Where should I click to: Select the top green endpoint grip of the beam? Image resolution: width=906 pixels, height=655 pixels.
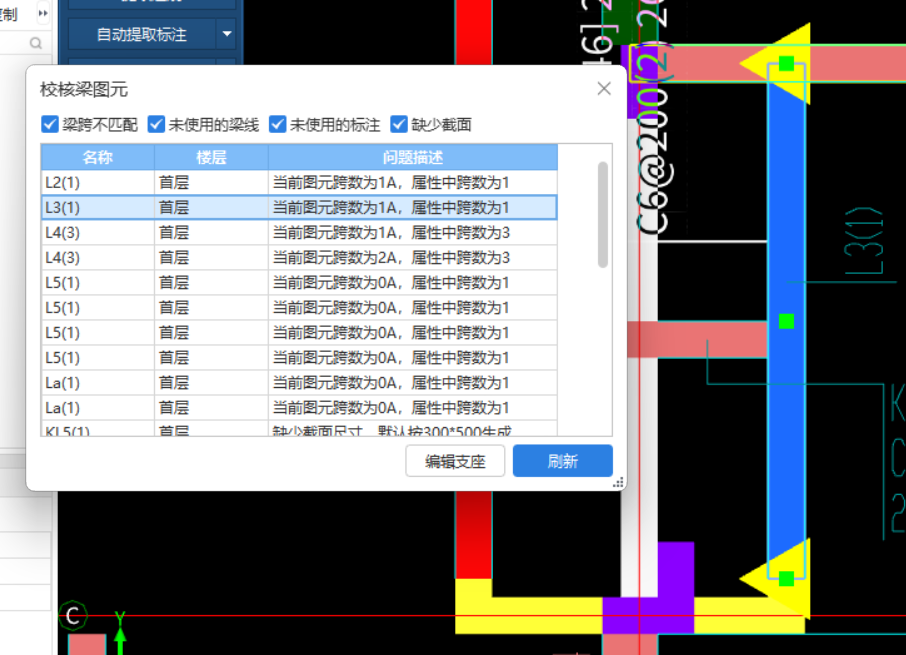787,63
